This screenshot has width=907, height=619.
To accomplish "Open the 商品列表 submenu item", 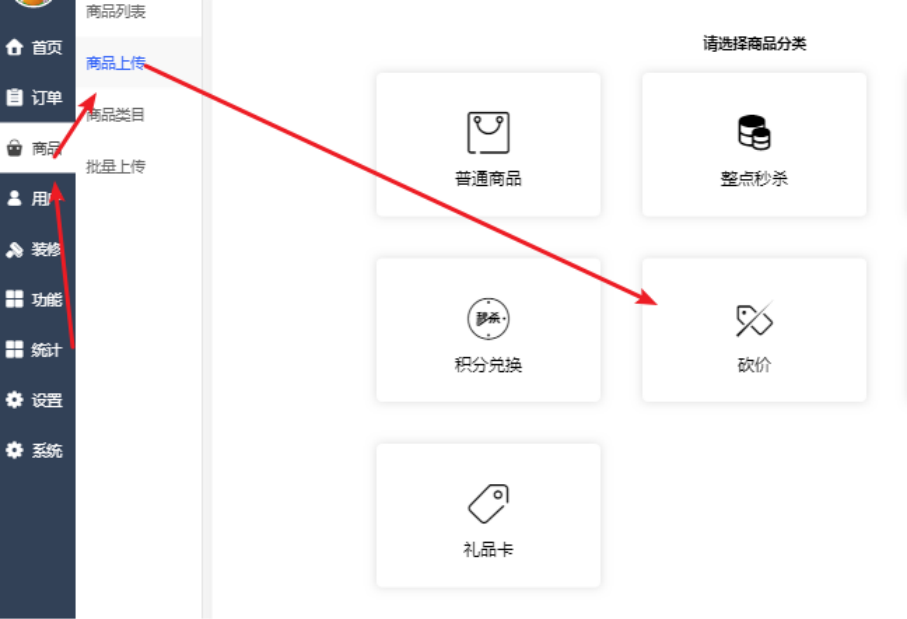I will click(x=116, y=11).
